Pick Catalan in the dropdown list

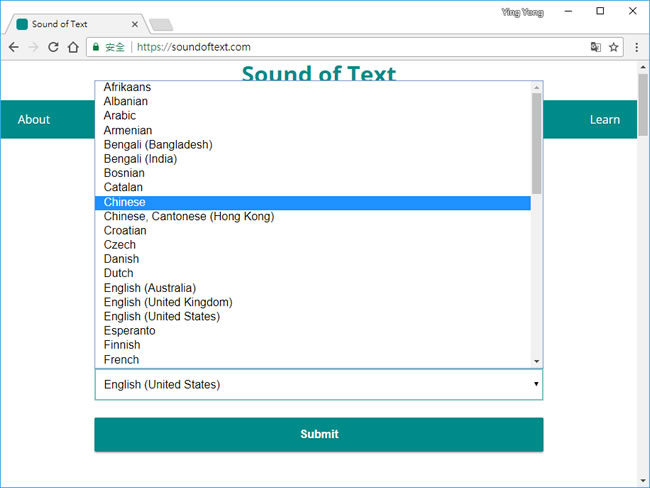[313, 187]
